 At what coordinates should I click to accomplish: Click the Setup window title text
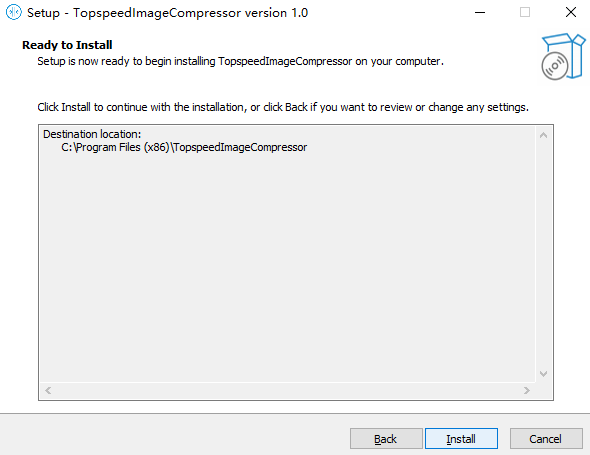coord(167,13)
